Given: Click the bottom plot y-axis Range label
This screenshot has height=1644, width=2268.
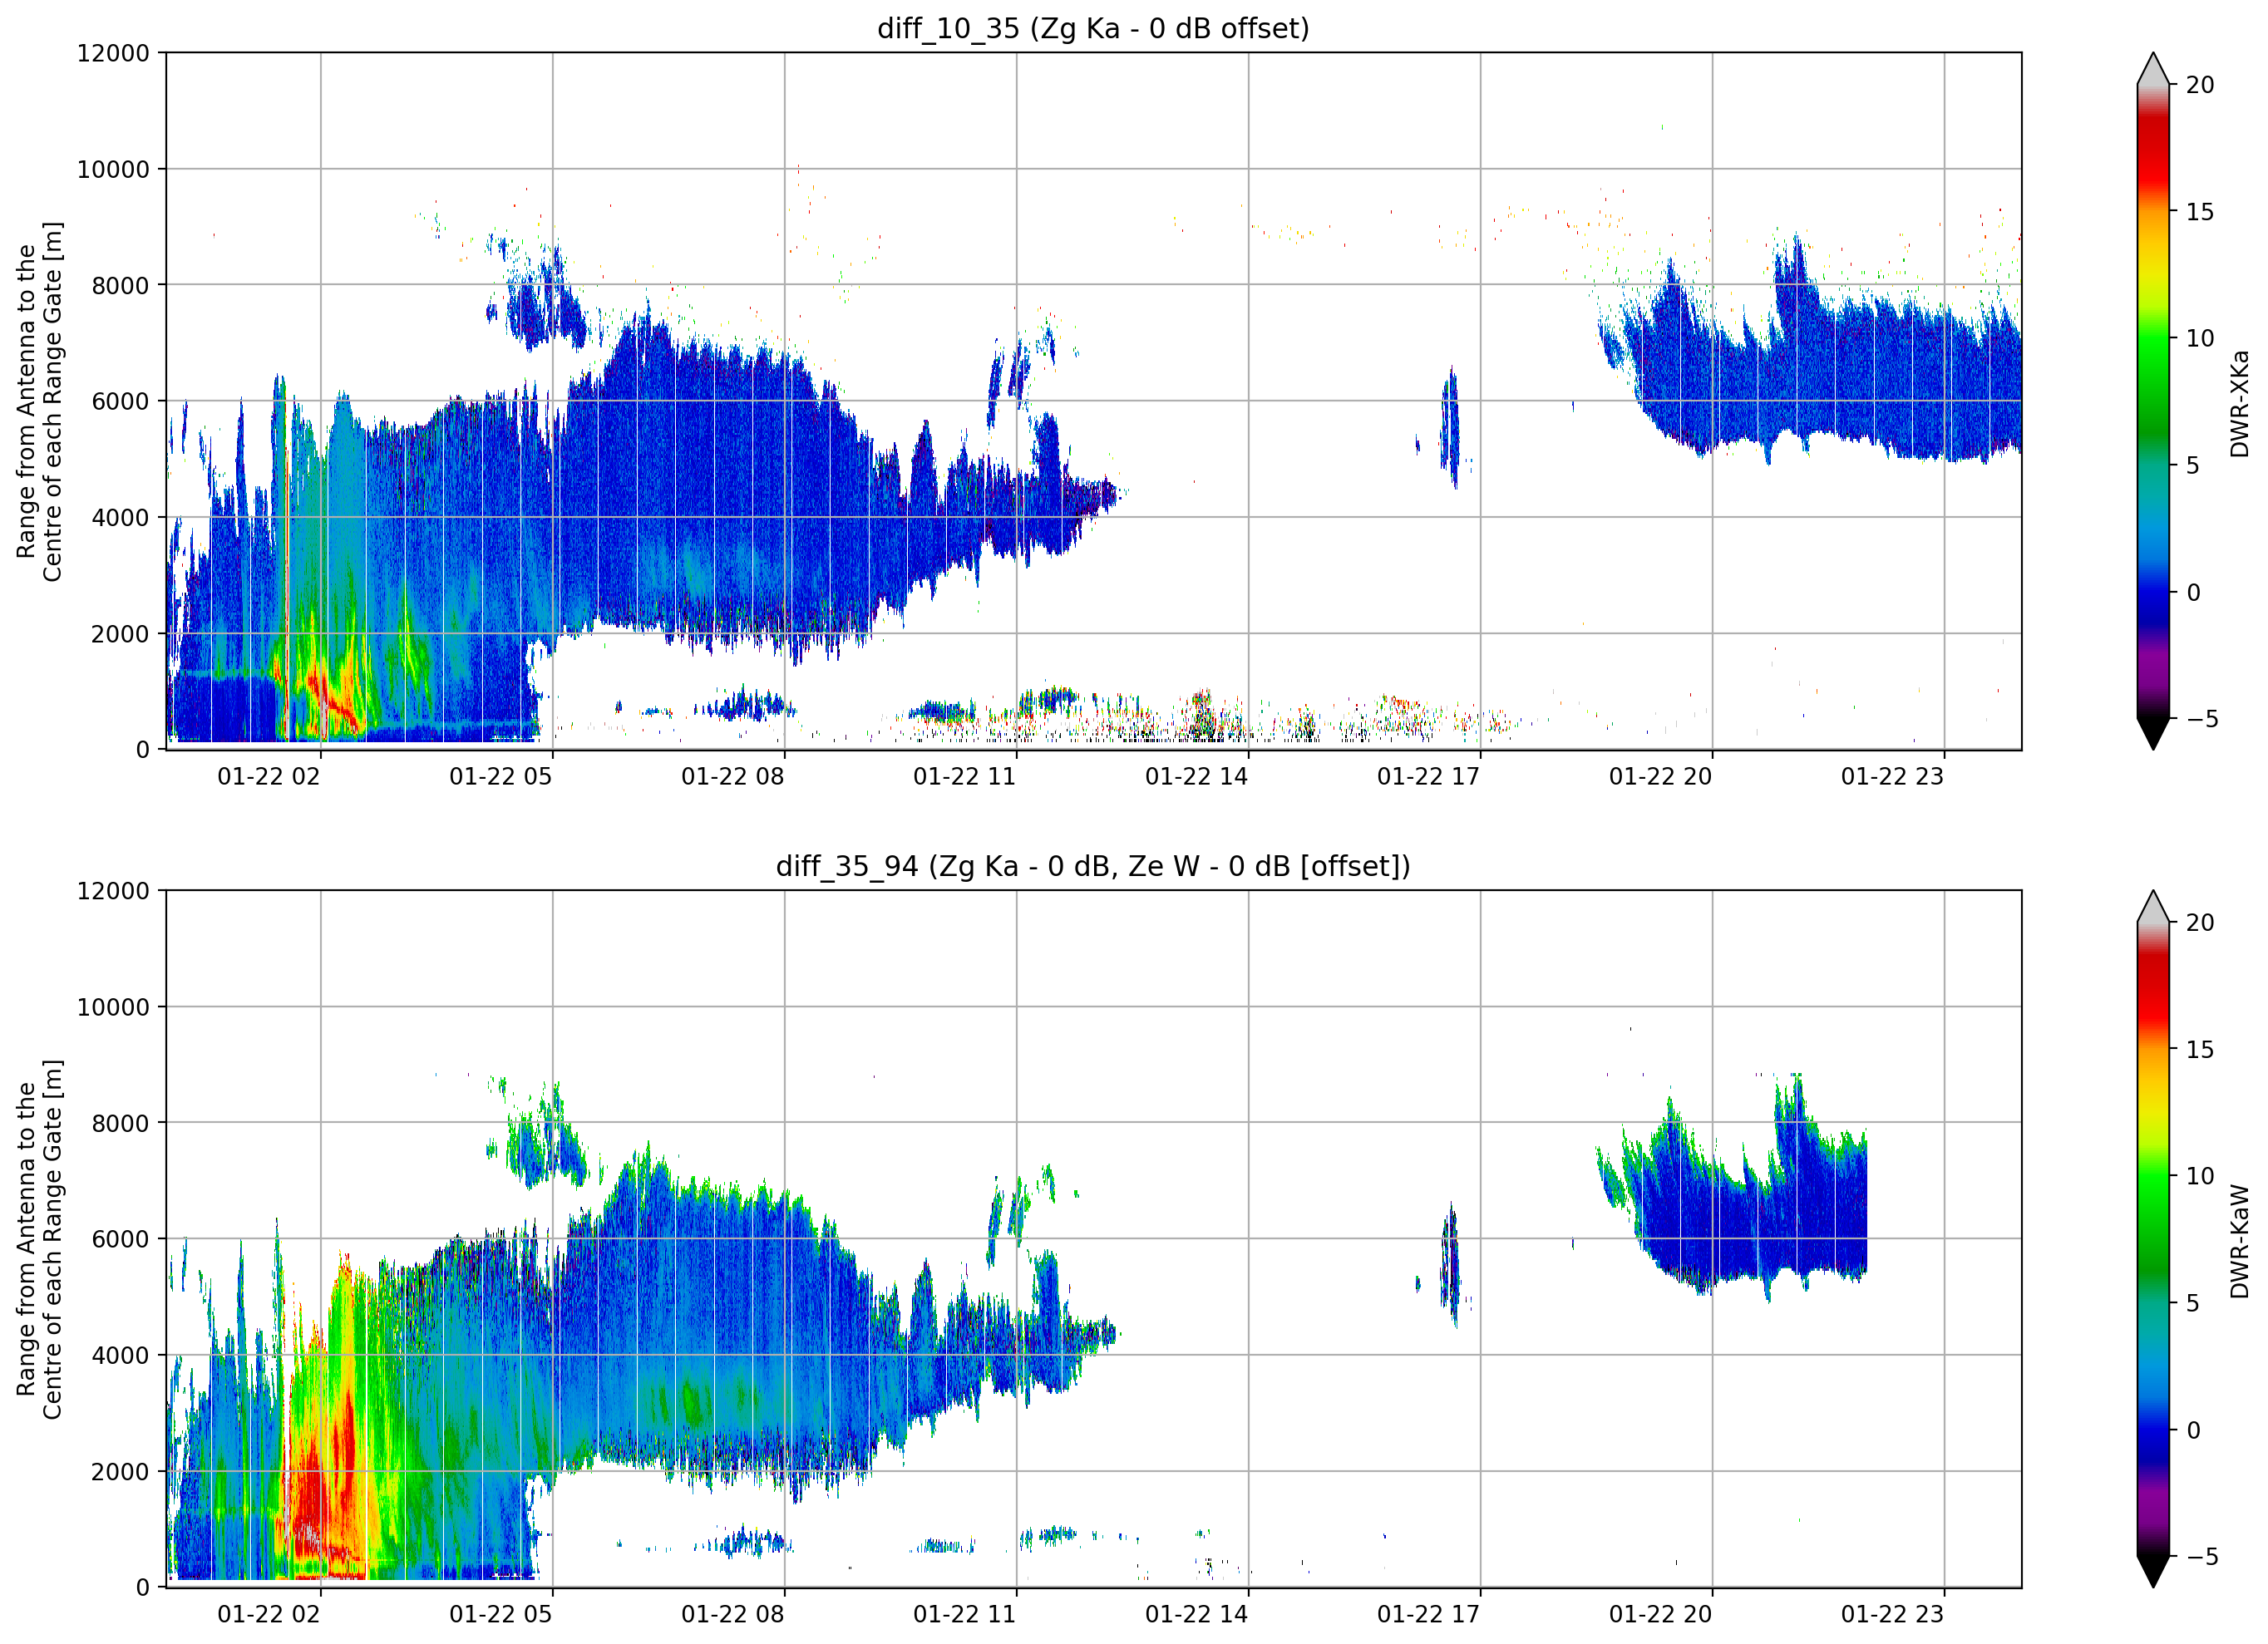Looking at the screenshot, I should click(39, 1239).
